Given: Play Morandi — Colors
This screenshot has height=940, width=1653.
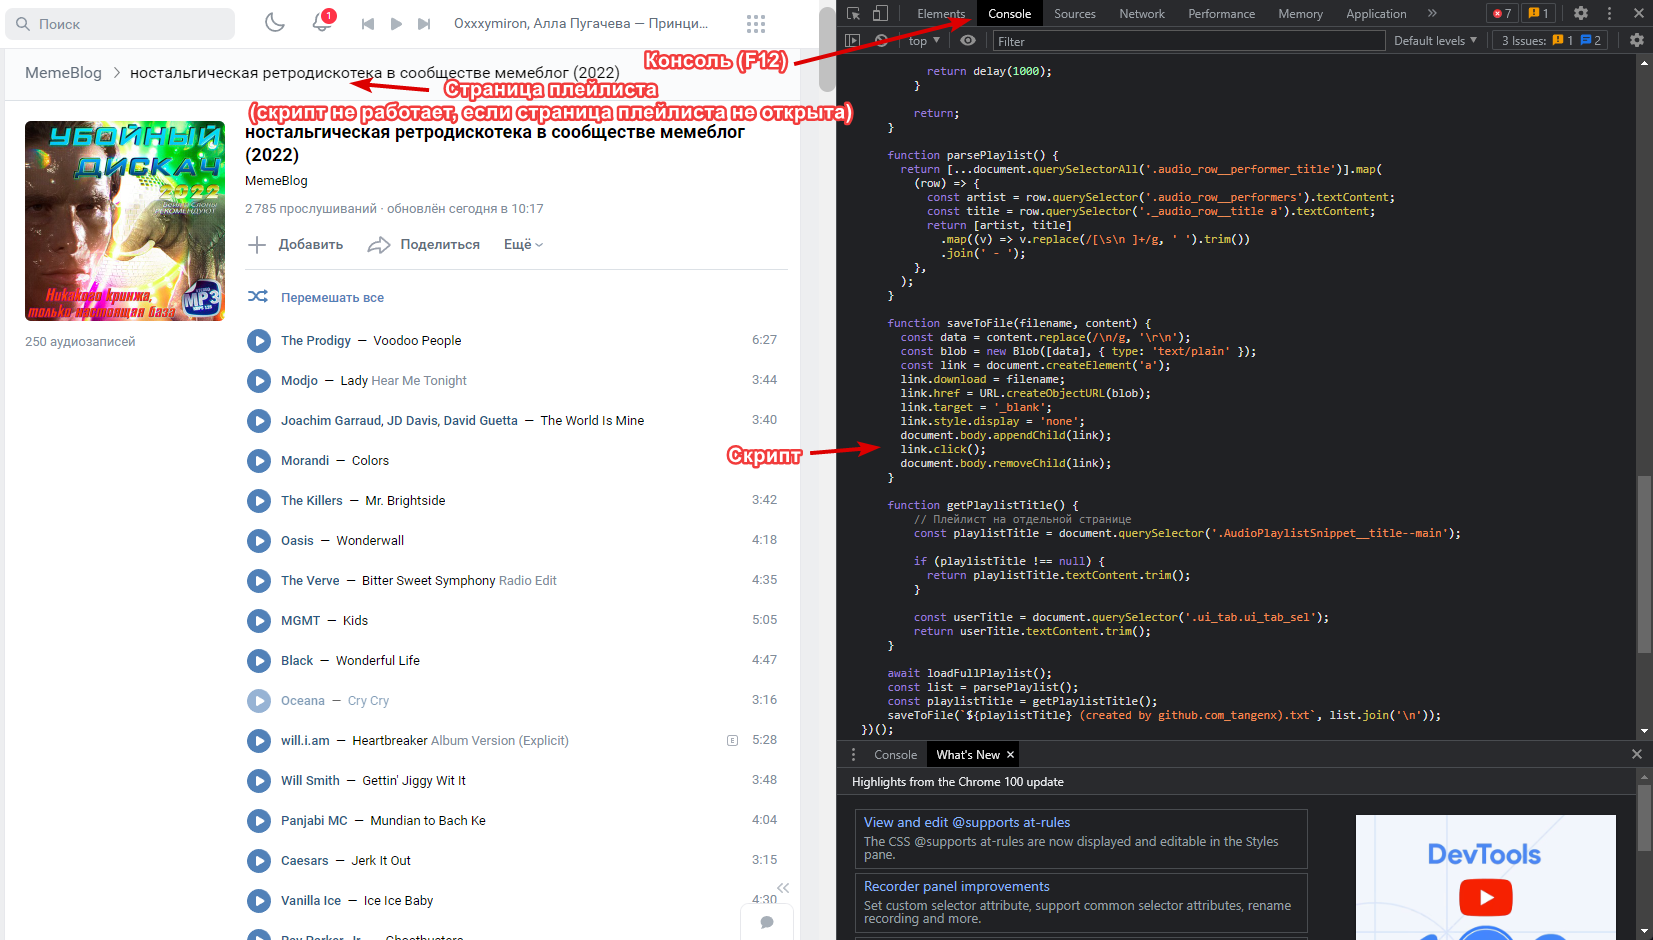Looking at the screenshot, I should pyautogui.click(x=259, y=461).
